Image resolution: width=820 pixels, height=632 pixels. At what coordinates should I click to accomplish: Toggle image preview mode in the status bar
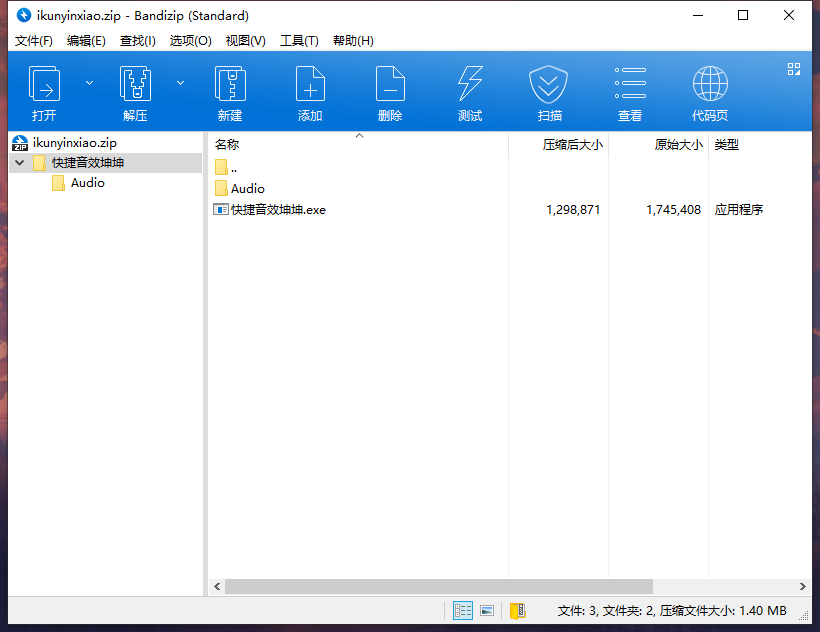487,610
